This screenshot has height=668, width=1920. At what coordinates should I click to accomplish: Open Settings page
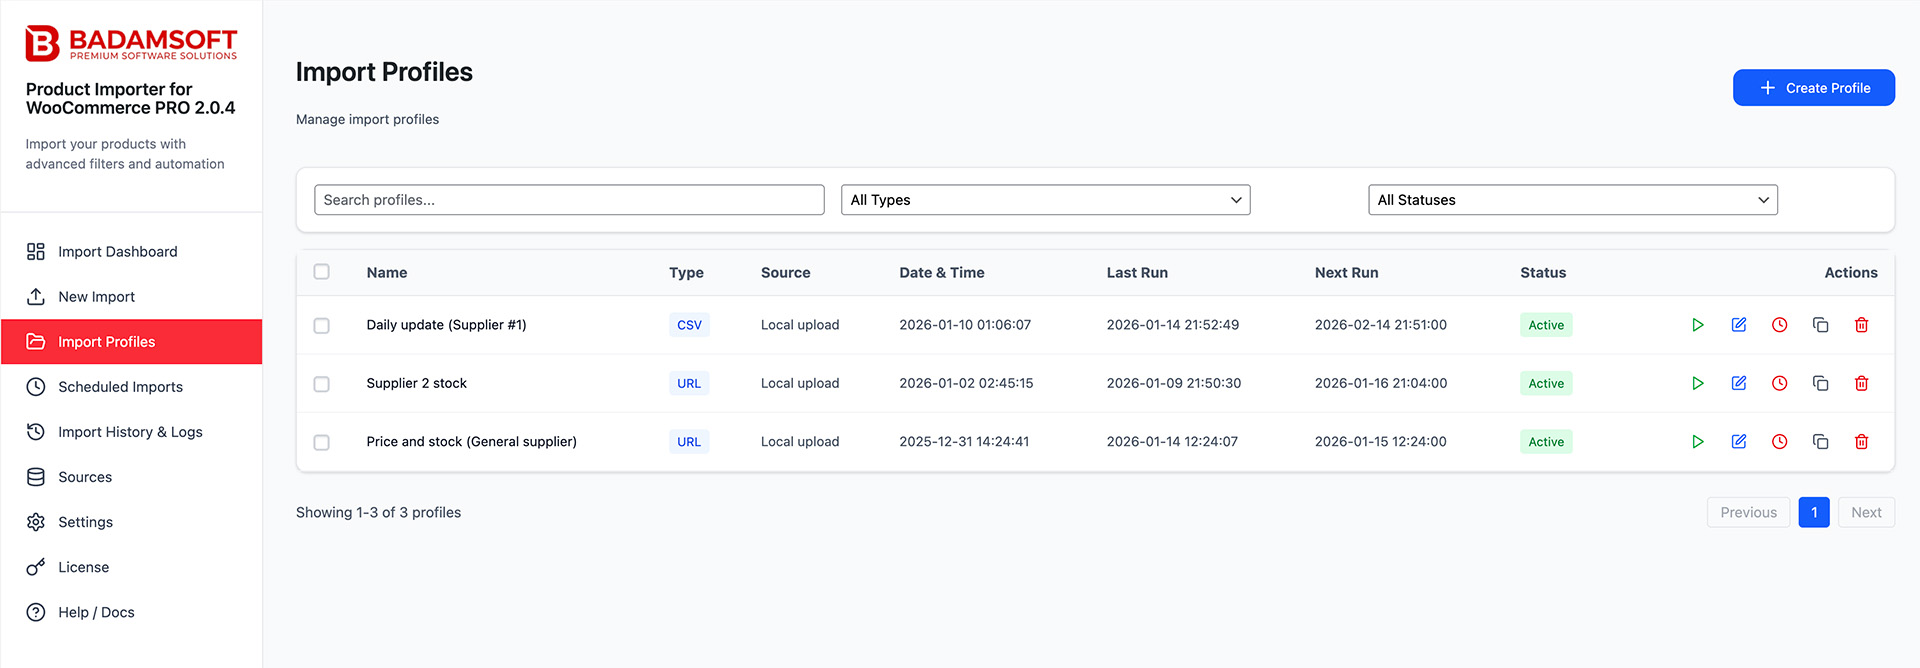(131, 522)
